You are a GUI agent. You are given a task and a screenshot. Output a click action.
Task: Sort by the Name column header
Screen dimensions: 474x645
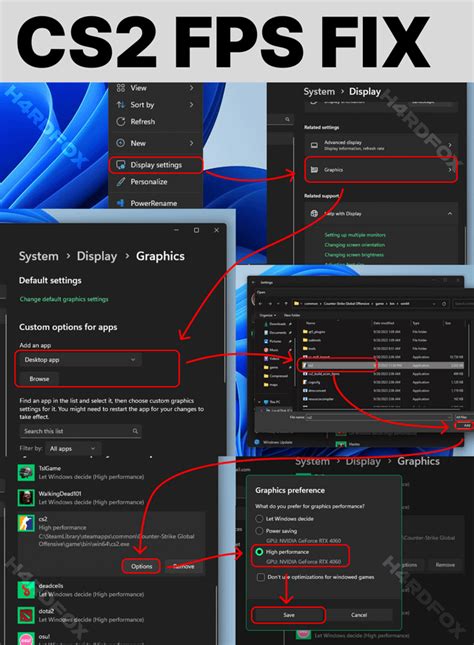coord(311,323)
